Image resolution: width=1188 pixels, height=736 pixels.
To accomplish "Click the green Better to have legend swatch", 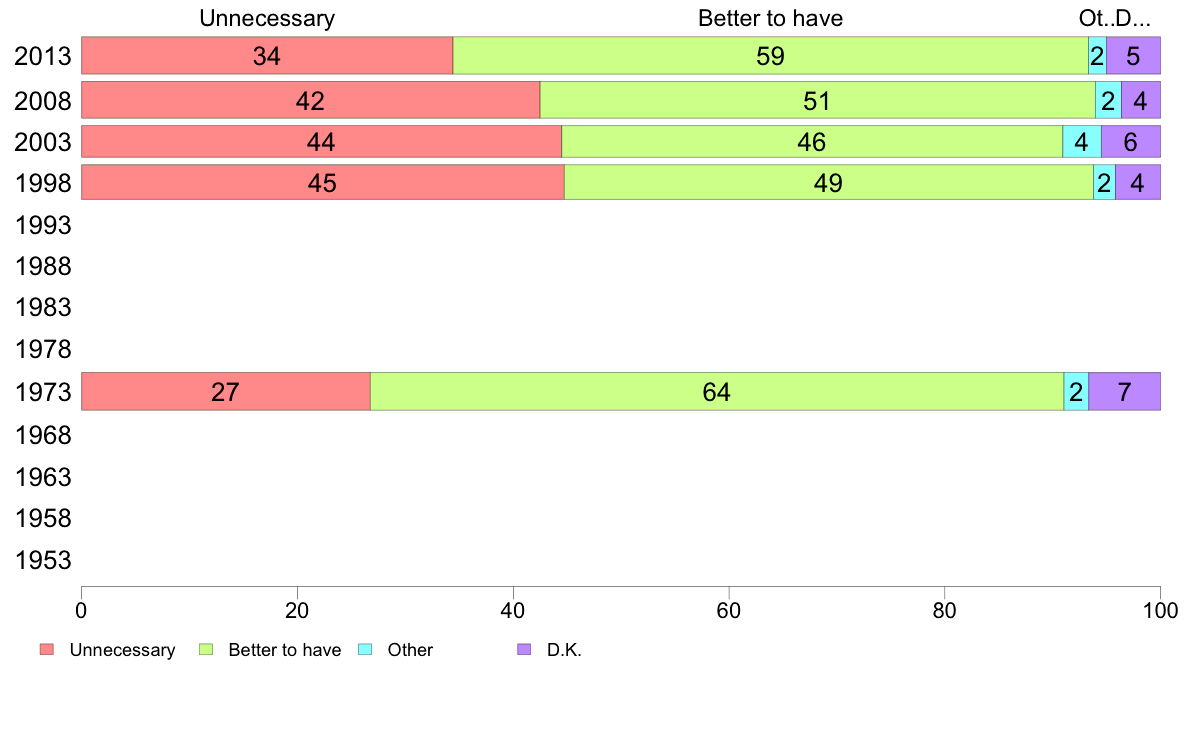I will click(206, 650).
